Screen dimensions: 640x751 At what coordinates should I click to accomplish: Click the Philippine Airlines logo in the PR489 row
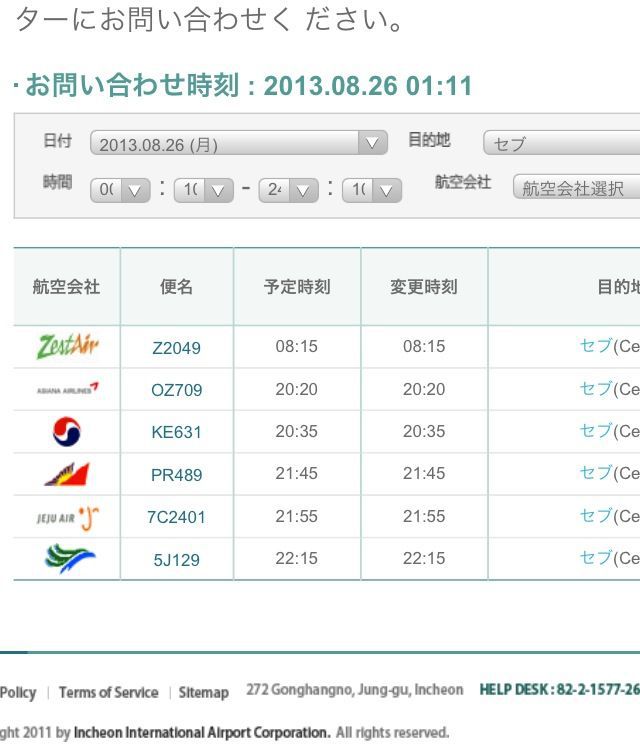coord(67,474)
